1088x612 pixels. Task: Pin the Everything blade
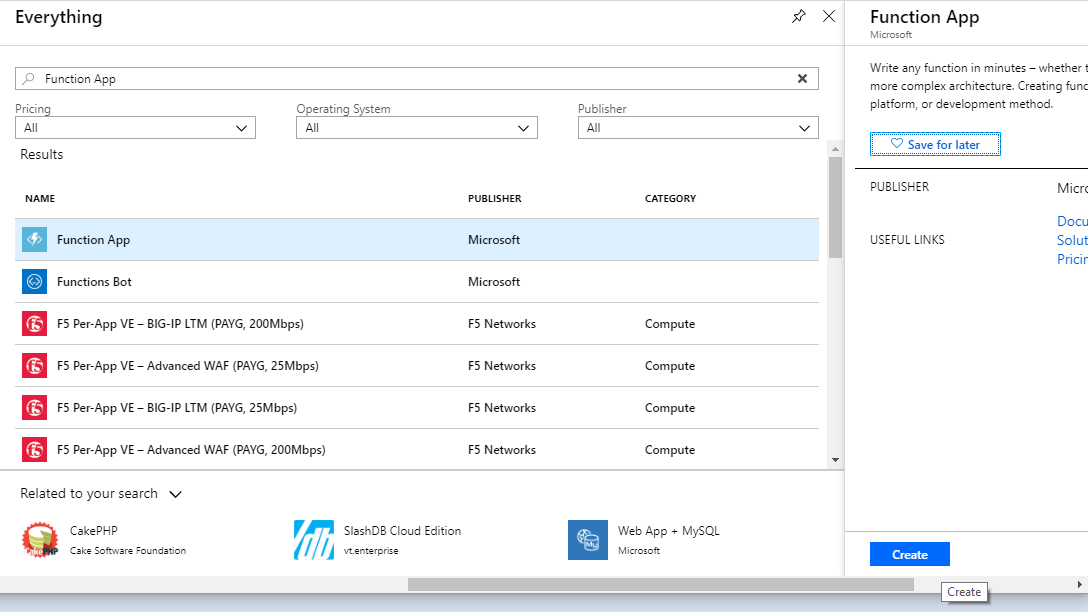tap(799, 16)
